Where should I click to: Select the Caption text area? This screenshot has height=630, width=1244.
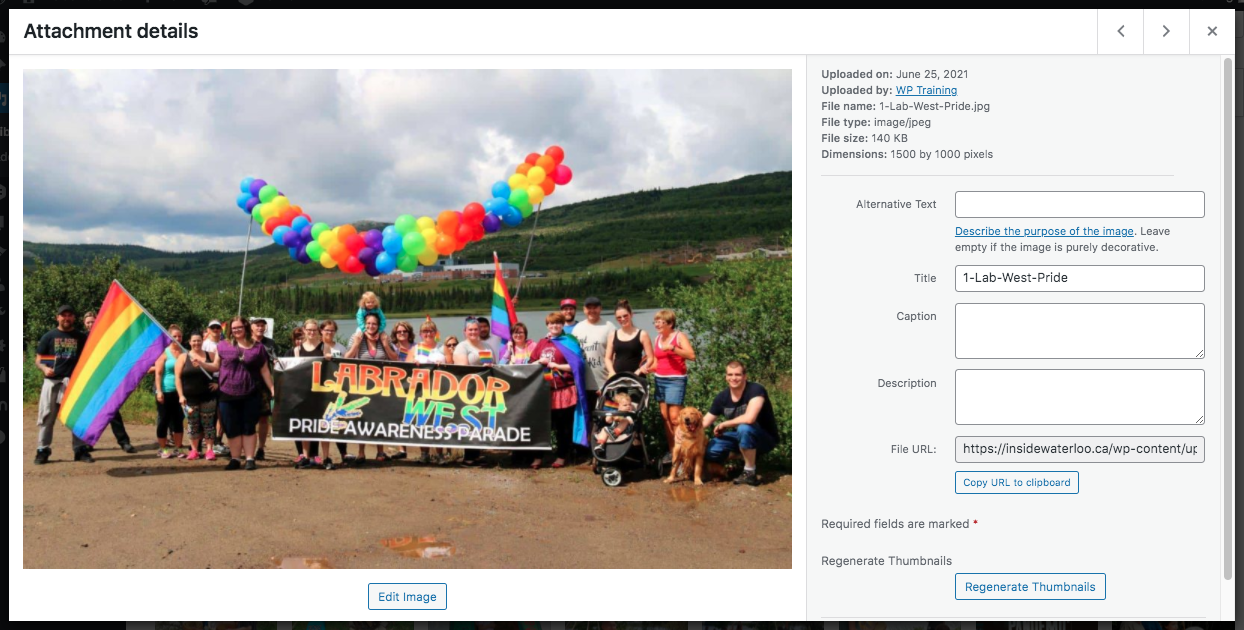[1080, 331]
